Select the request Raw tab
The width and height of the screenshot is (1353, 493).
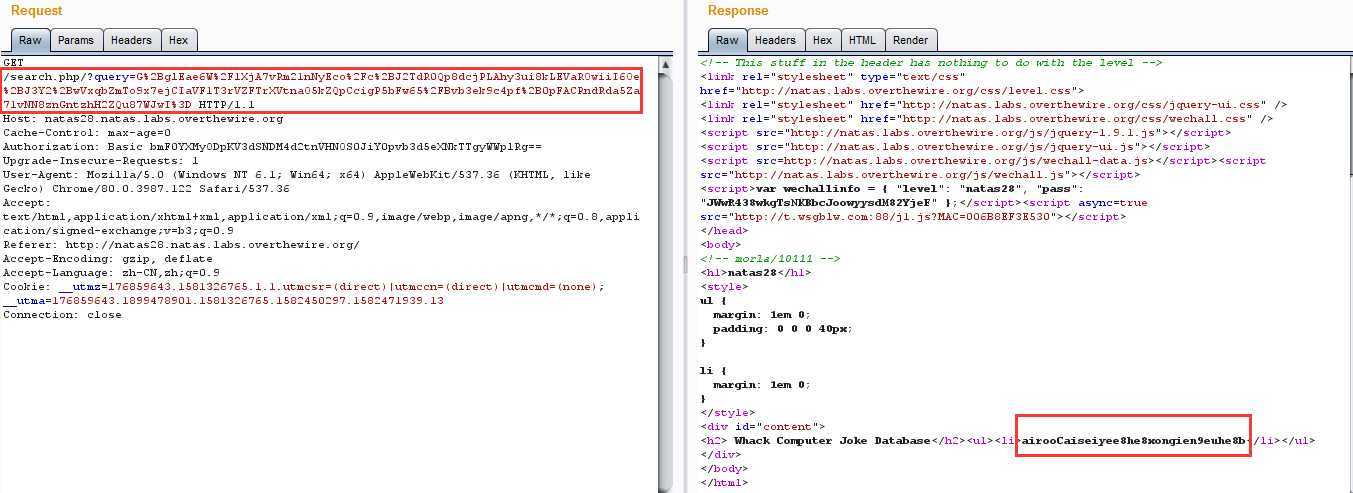pos(30,40)
